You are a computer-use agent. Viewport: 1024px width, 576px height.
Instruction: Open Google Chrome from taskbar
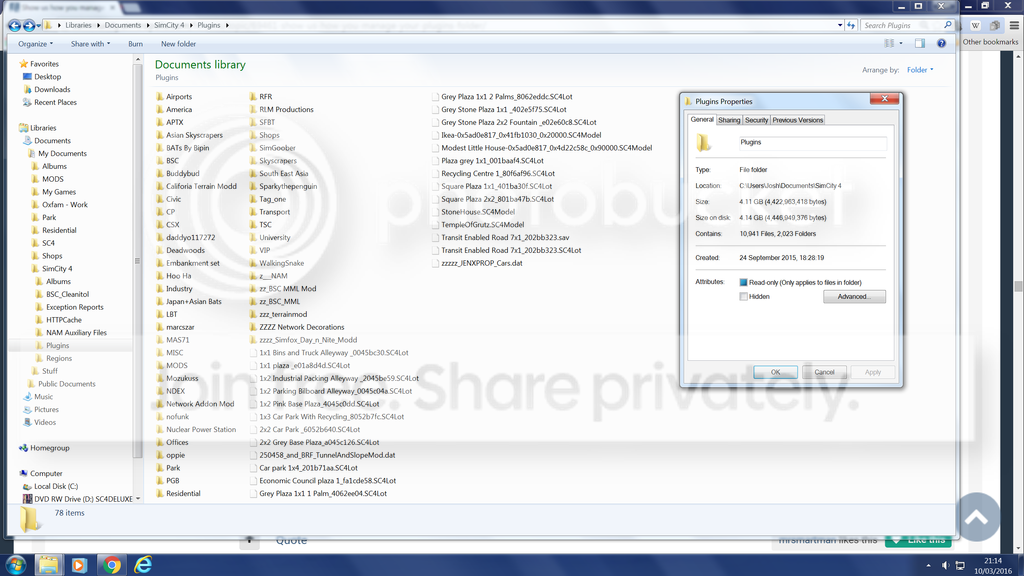(112, 565)
